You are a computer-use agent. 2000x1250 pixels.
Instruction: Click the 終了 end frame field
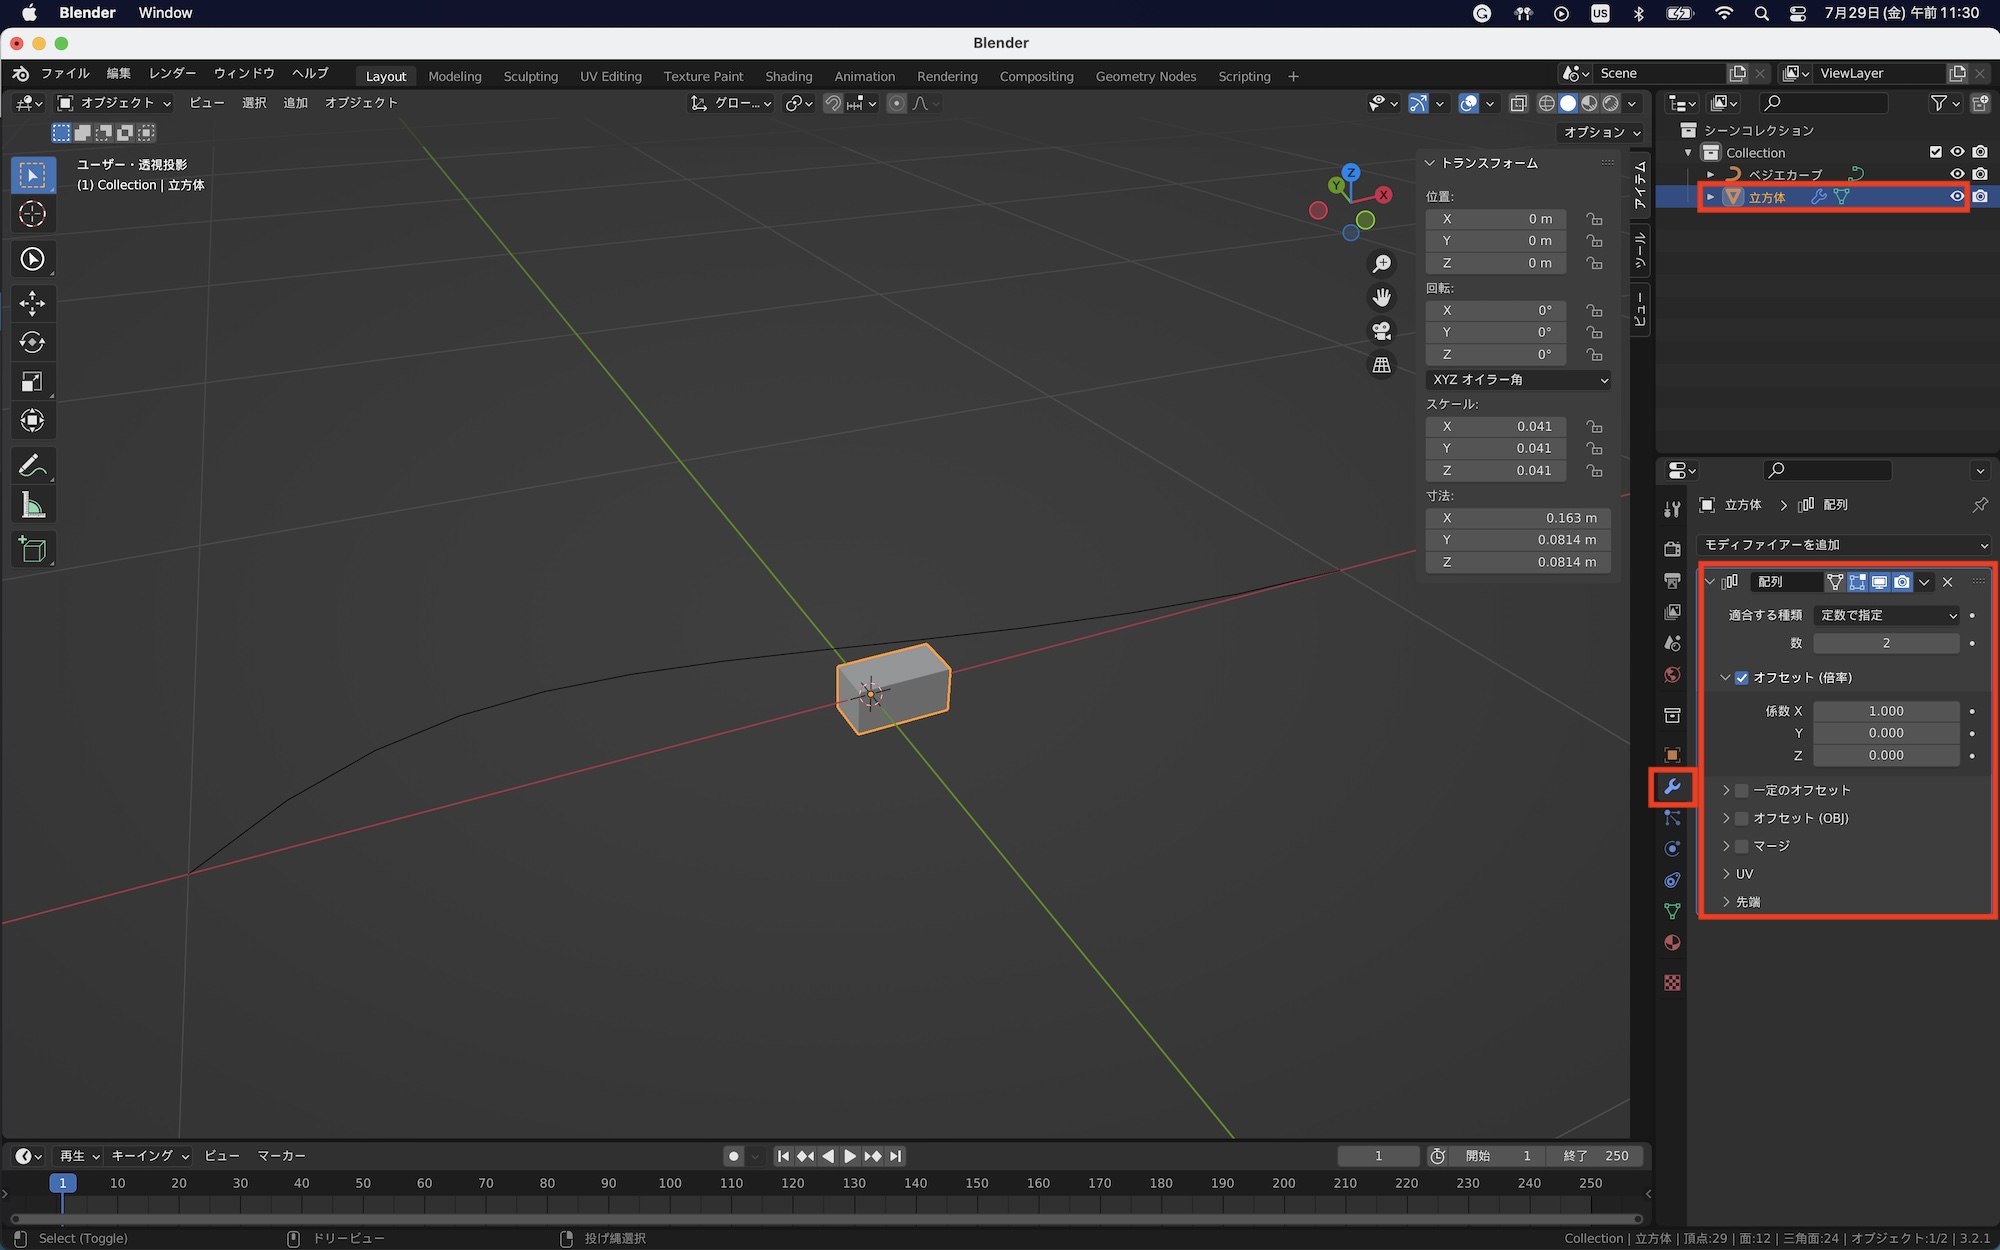pos(1597,1156)
